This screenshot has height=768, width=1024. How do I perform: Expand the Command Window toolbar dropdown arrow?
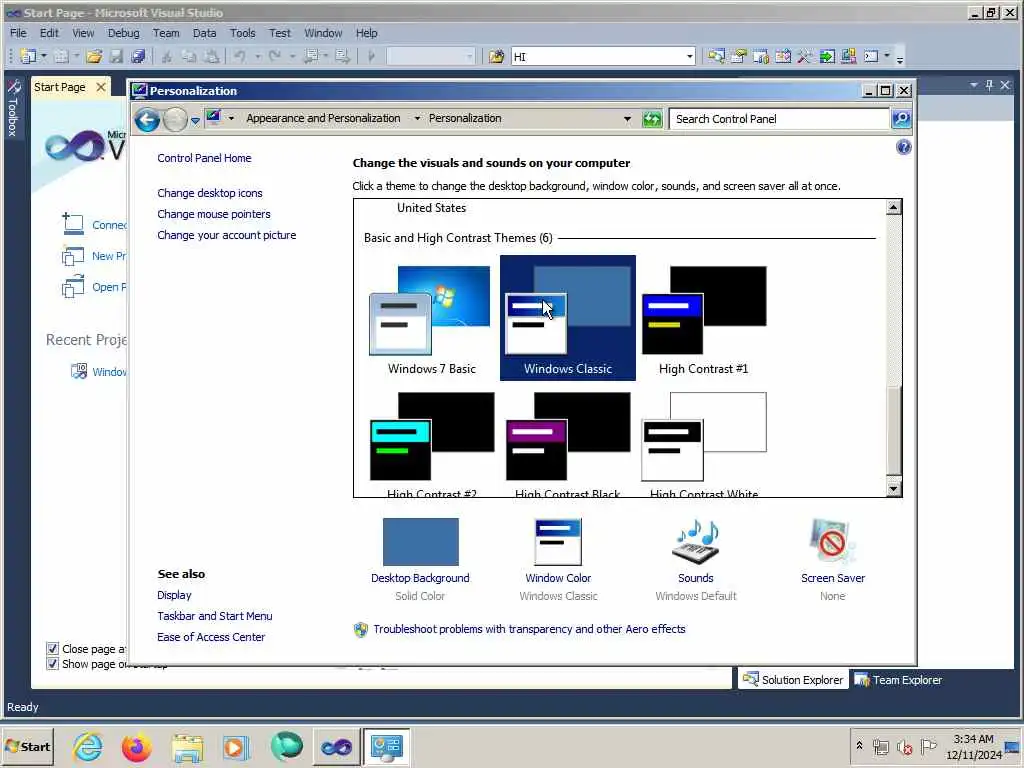[x=886, y=56]
